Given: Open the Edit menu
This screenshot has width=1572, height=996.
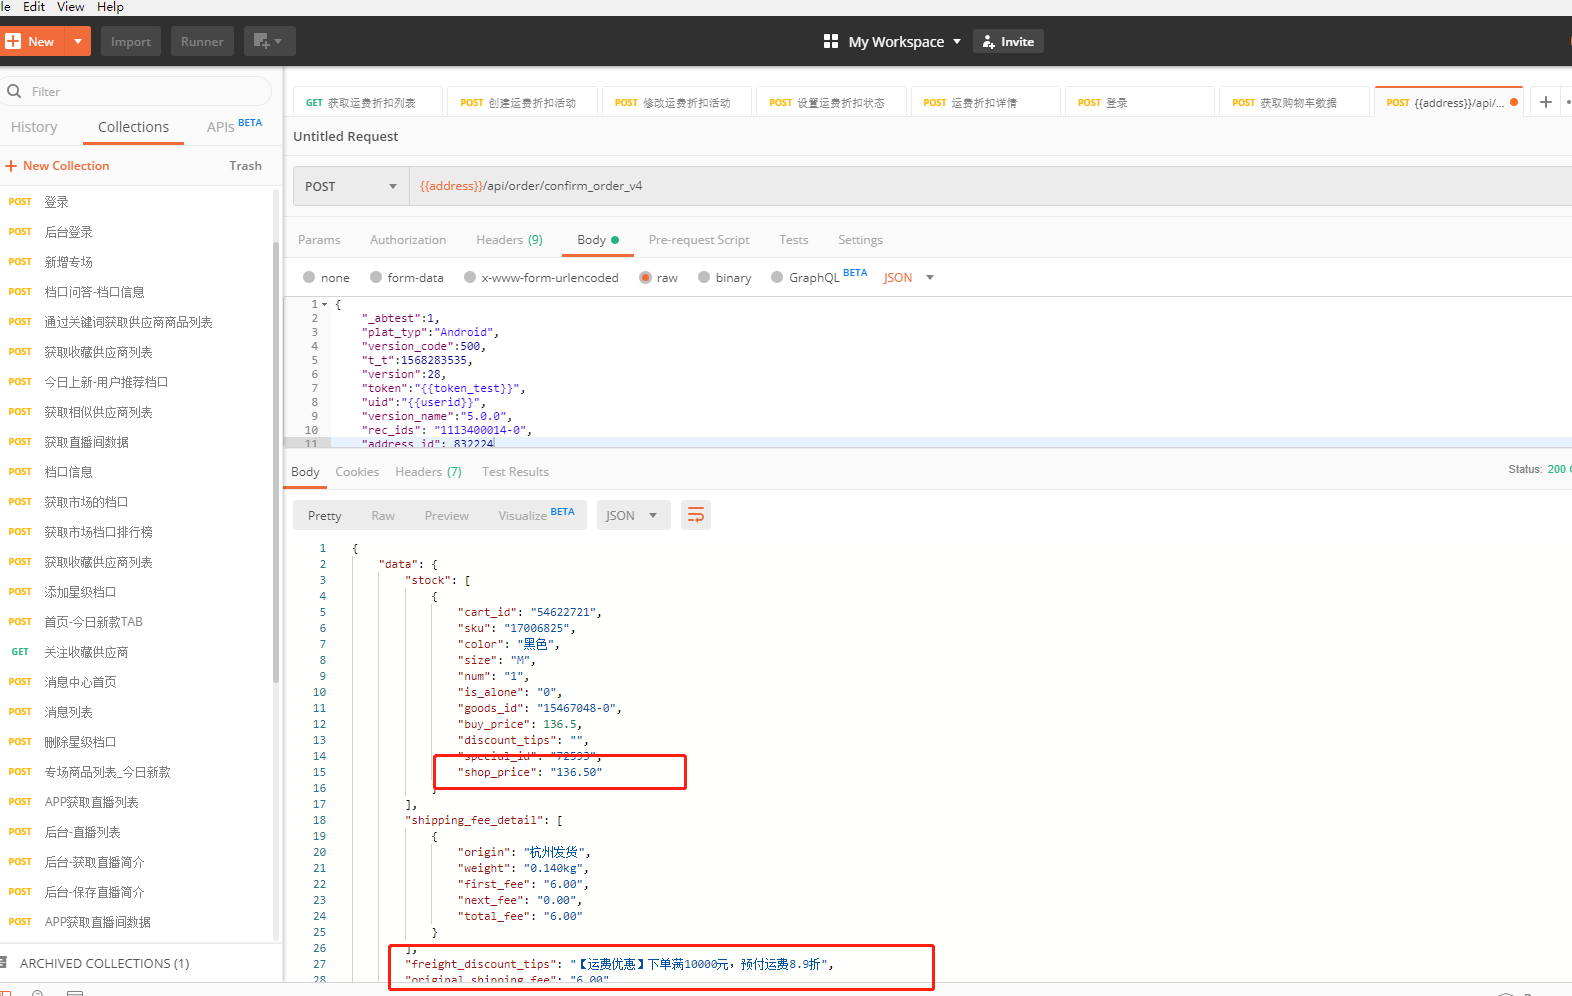Looking at the screenshot, I should [34, 7].
